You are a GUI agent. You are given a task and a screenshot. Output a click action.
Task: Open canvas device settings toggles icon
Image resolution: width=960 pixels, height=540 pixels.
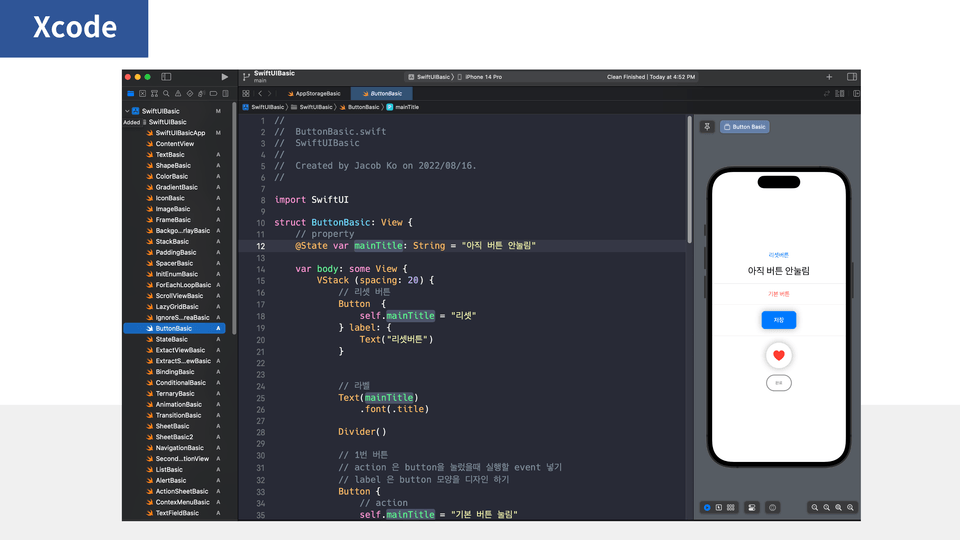(x=752, y=508)
